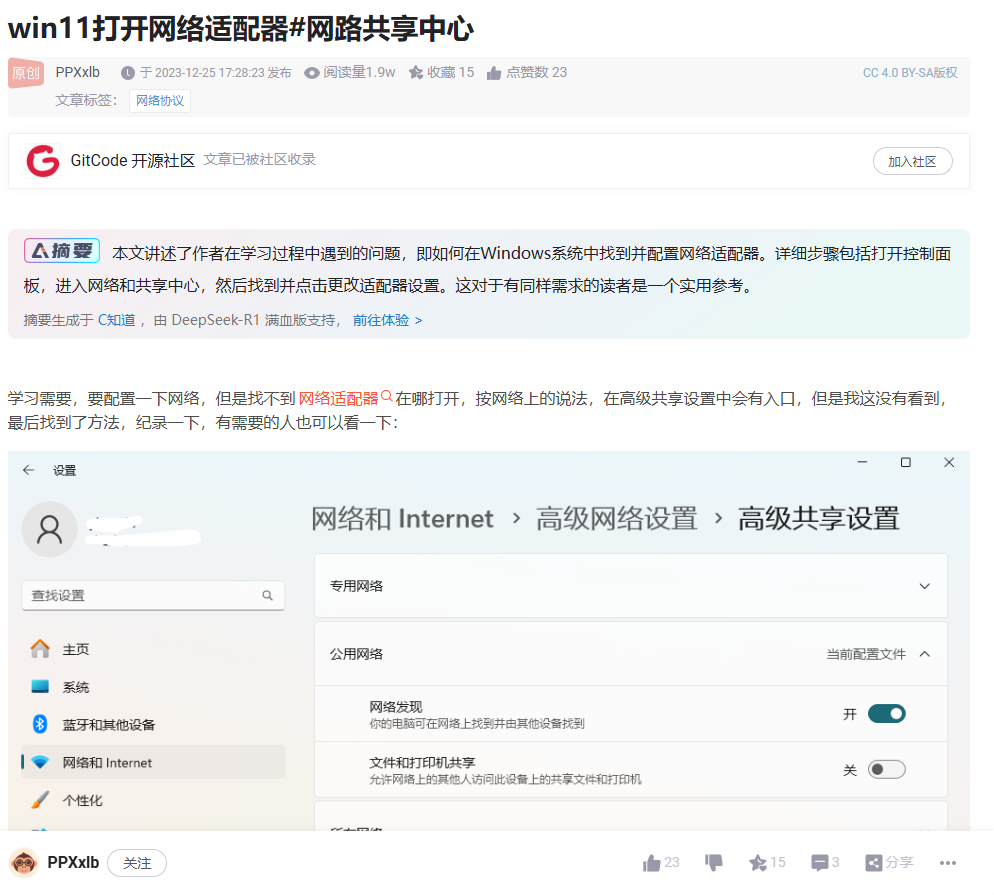Click the 原创 original badge
994x895 pixels.
coord(26,73)
